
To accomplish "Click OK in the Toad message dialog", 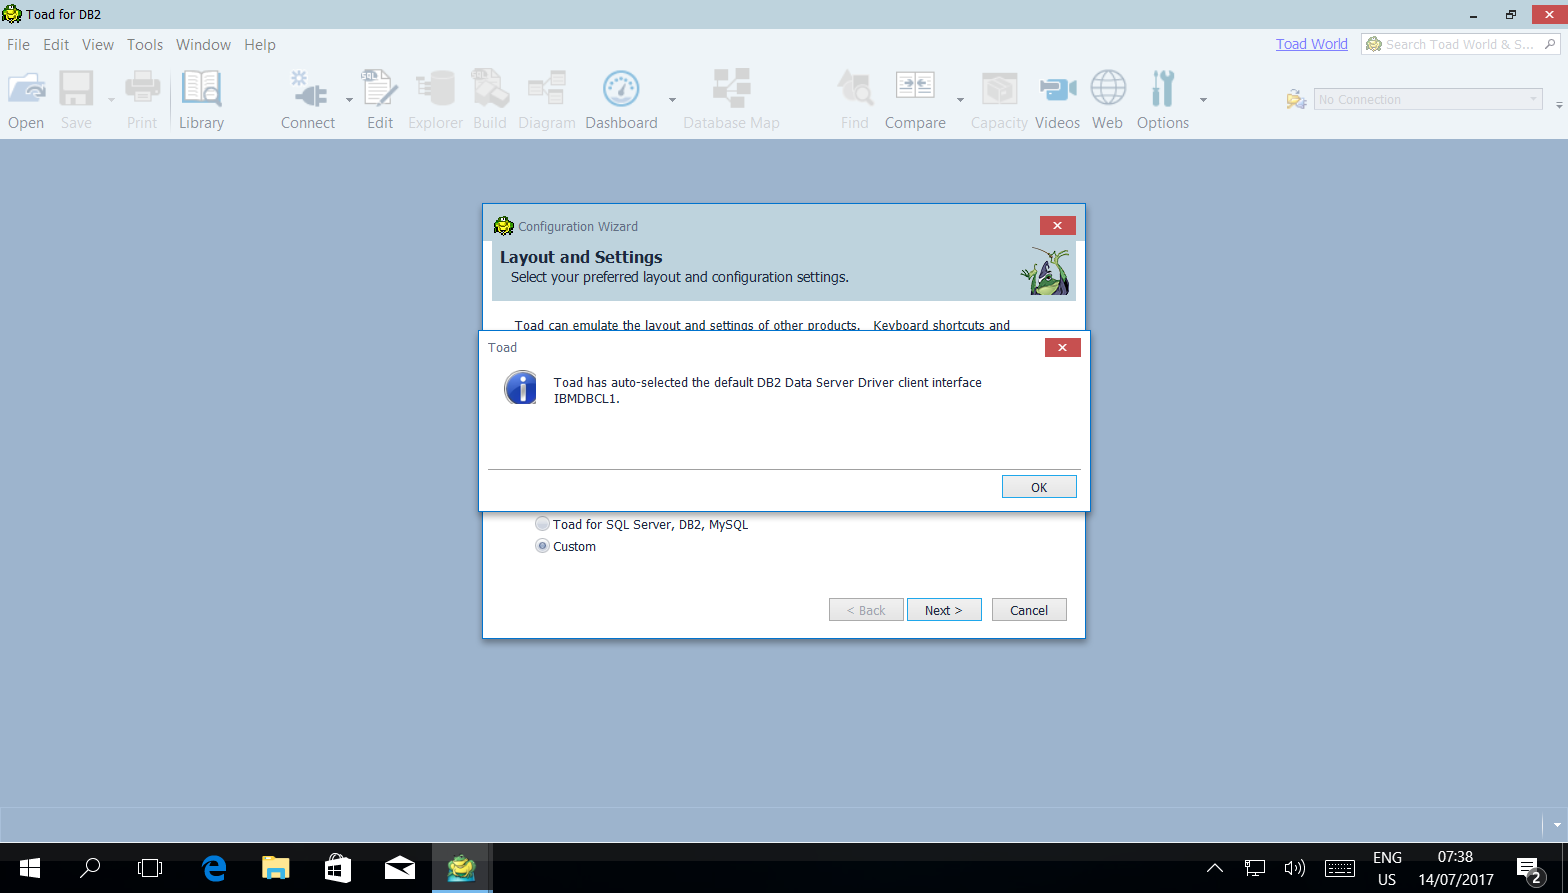I will 1039,487.
